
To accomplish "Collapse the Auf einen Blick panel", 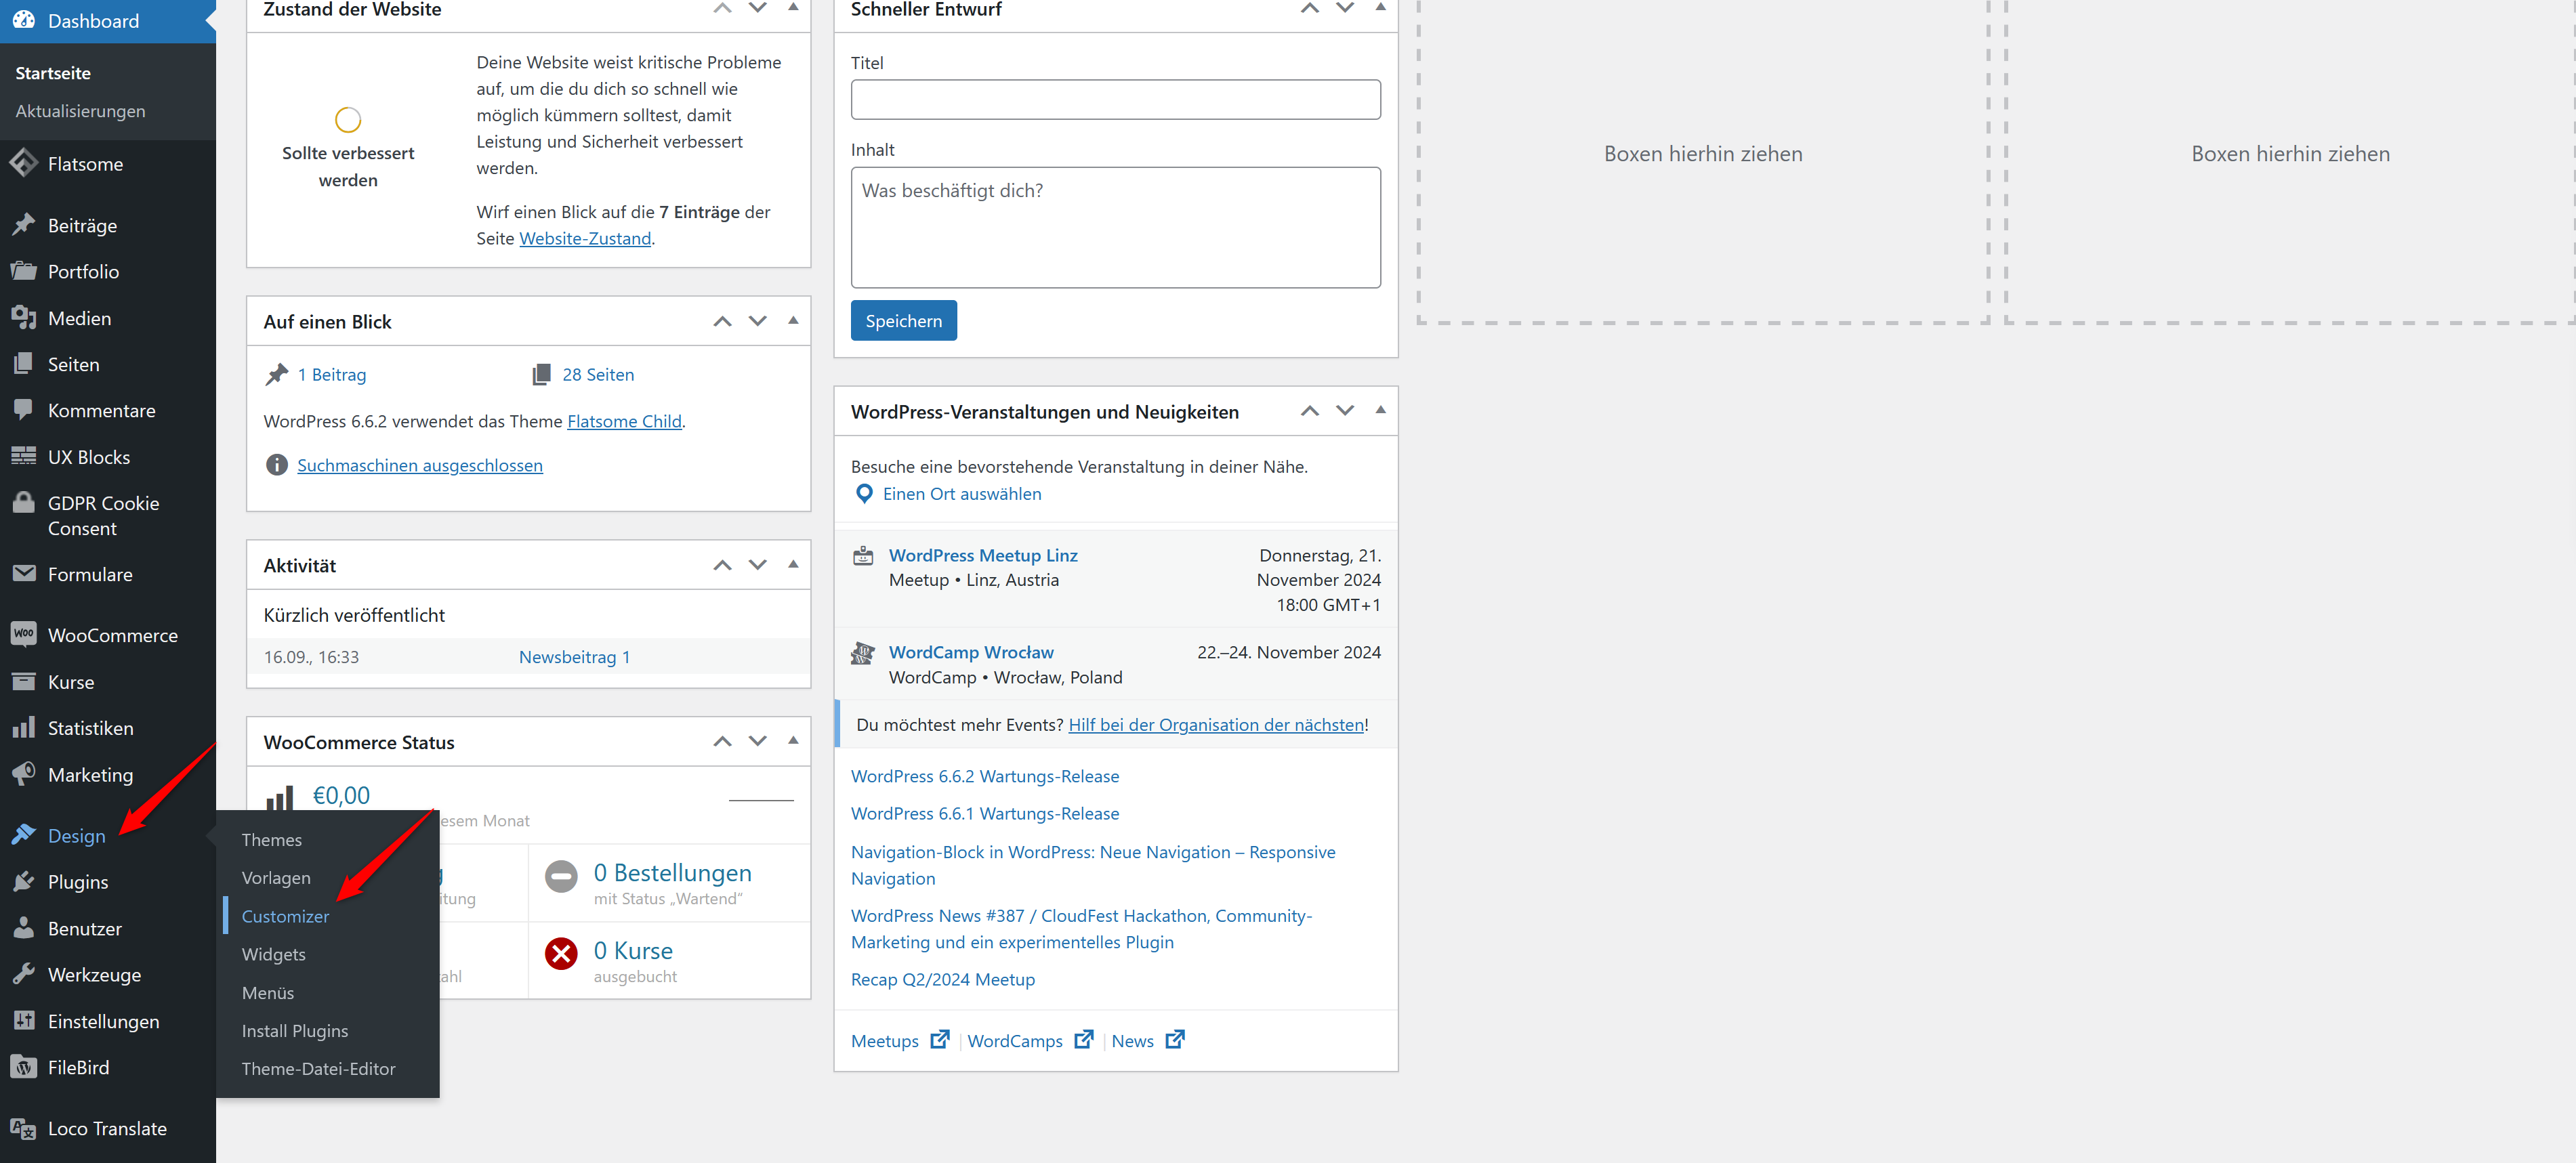I will point(793,320).
